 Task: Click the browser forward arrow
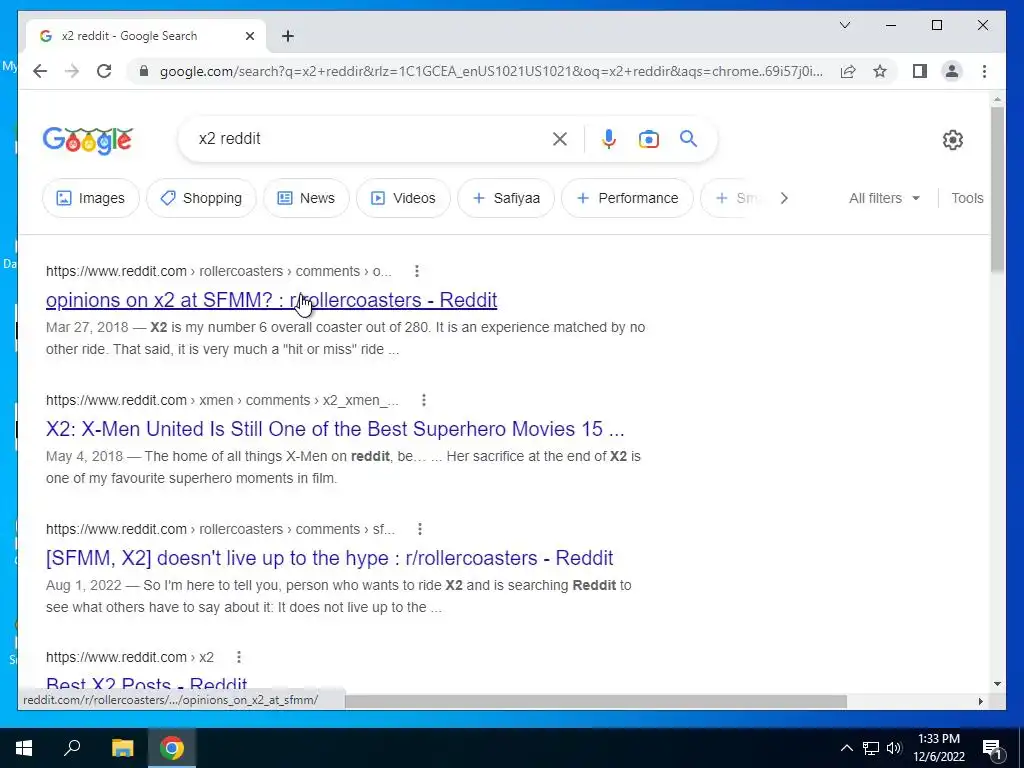coord(72,71)
